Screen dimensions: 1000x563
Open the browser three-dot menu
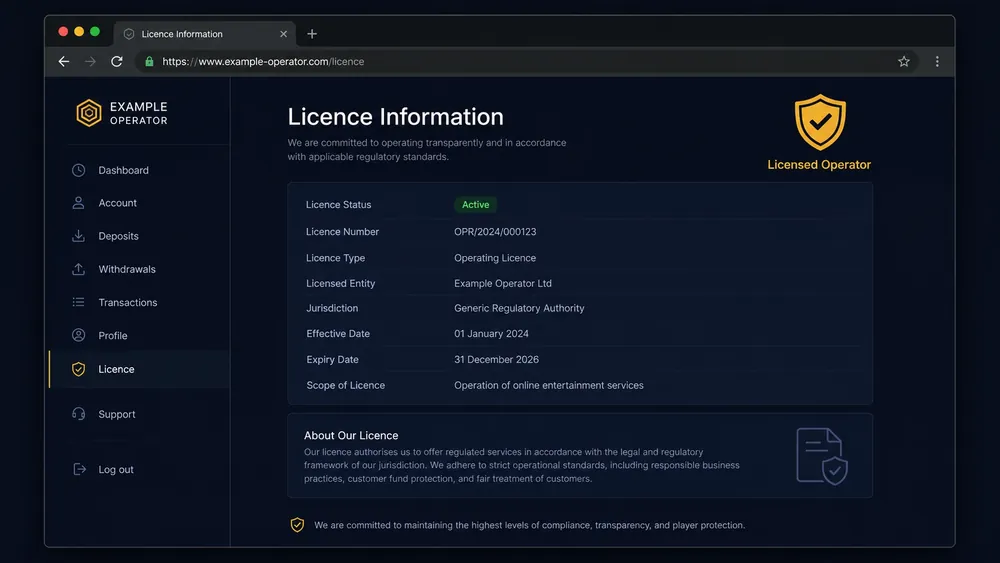click(937, 61)
